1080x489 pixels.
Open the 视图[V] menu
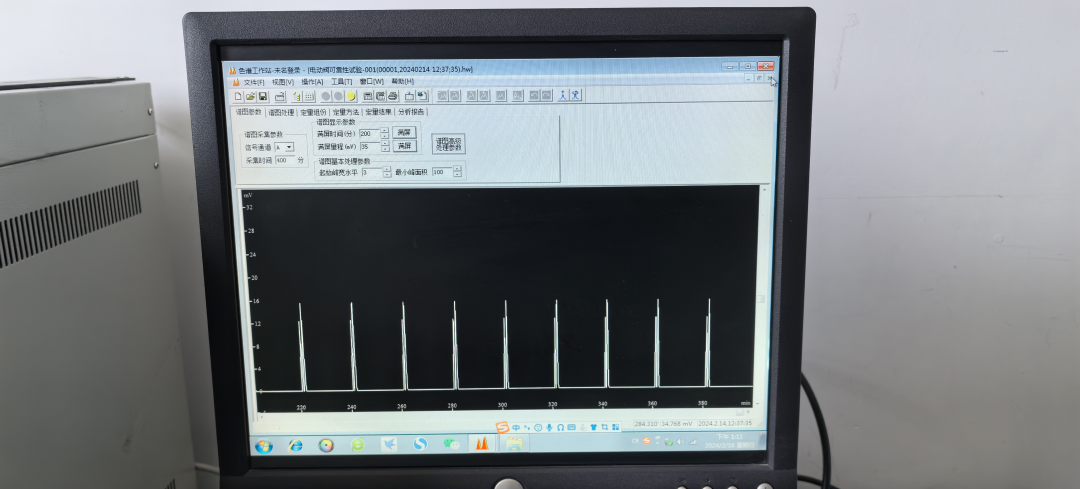click(282, 82)
